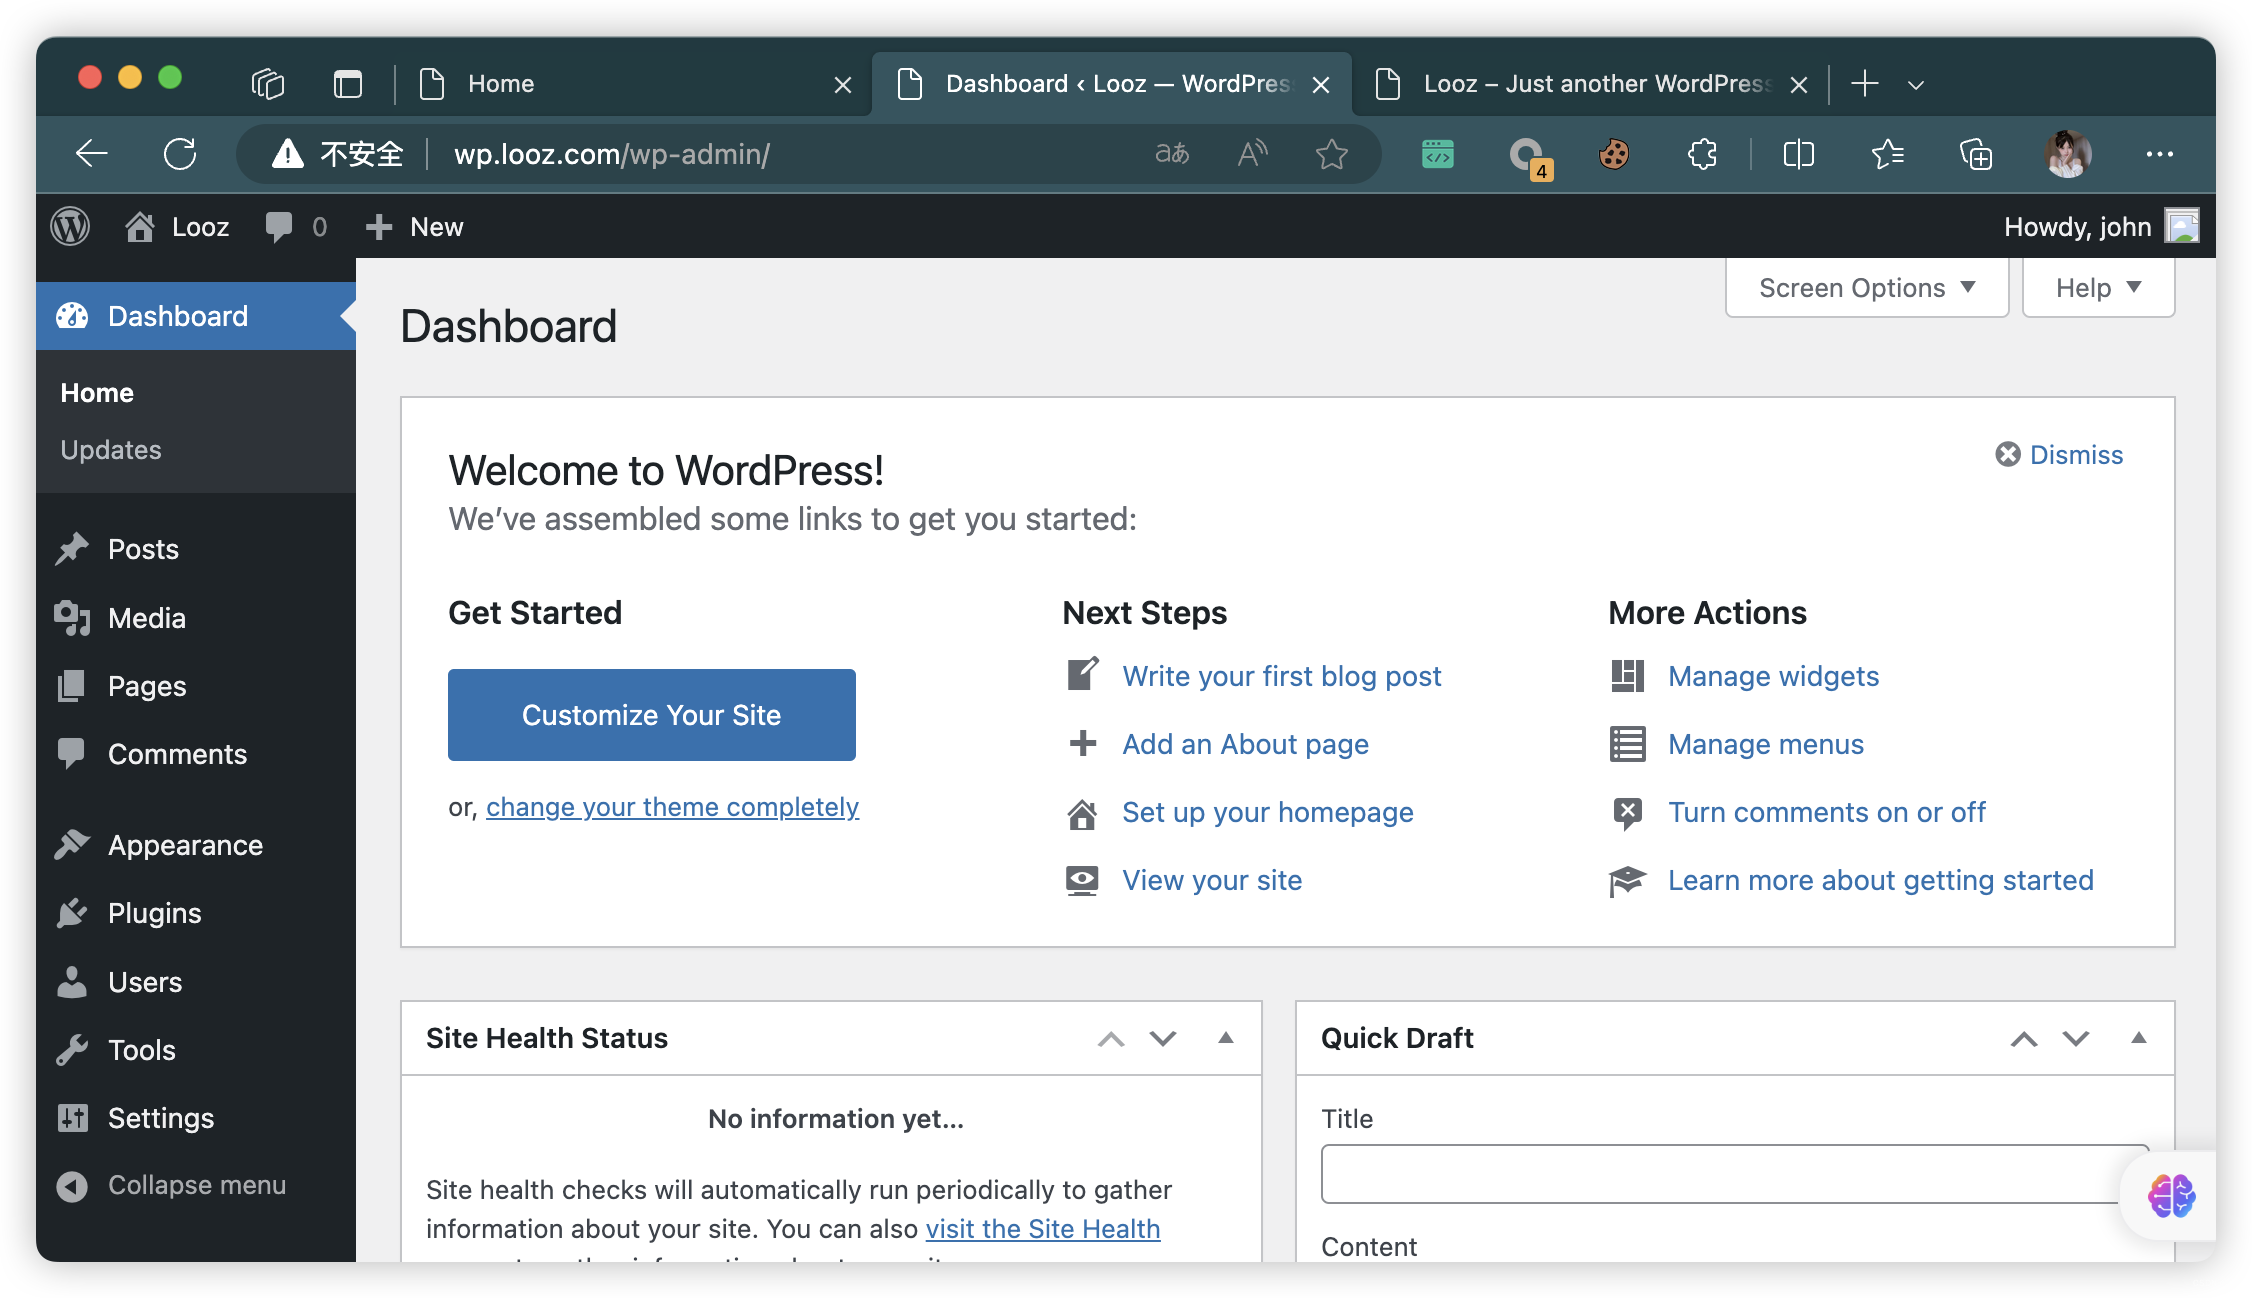Open Add an About page link
Screen dimensions: 2252x1298
click(1245, 744)
